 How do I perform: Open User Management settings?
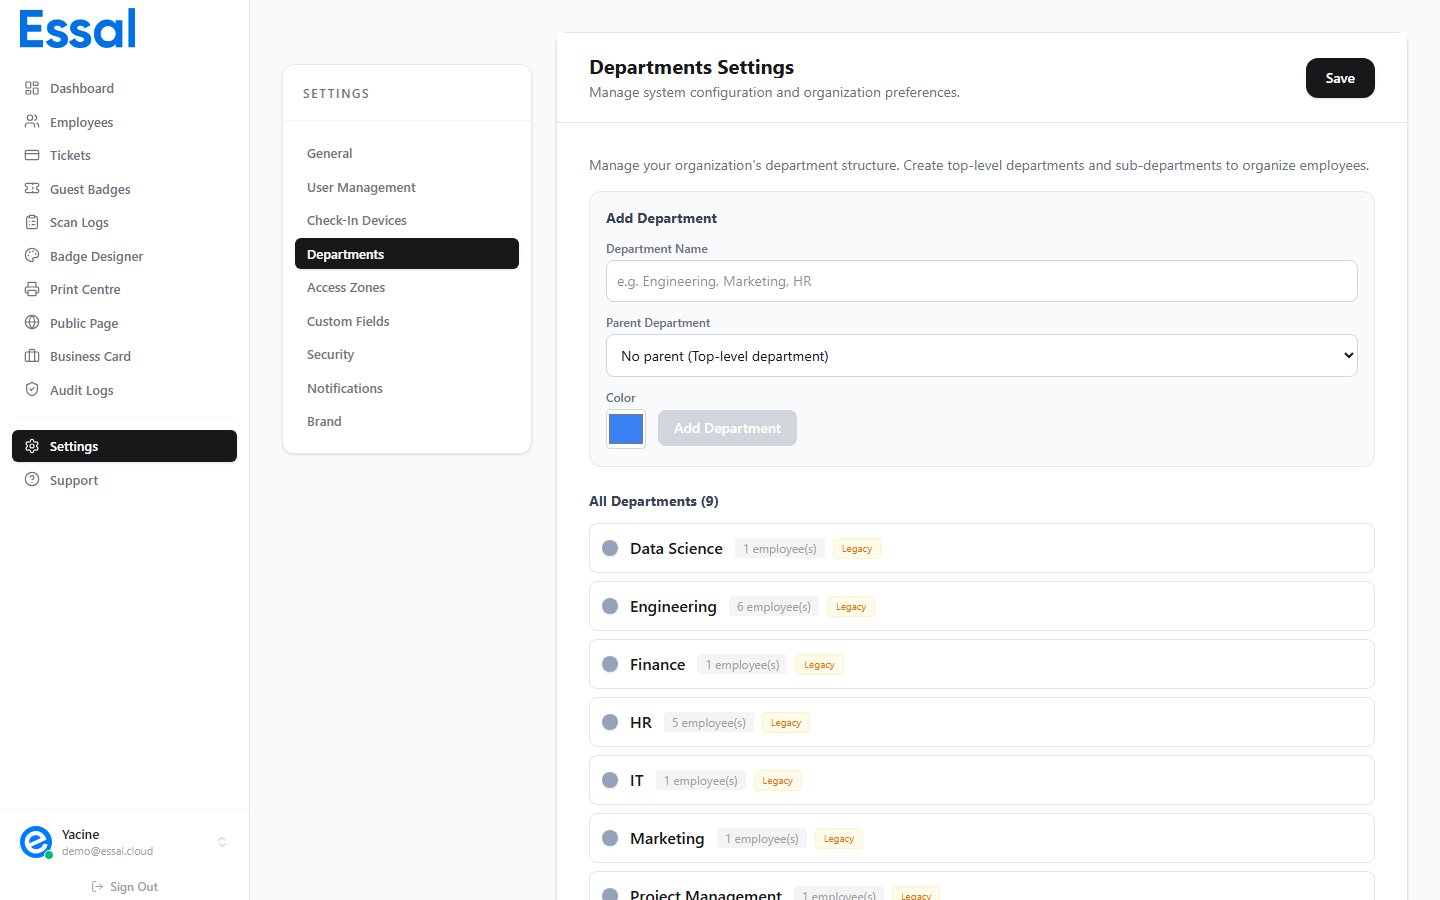coord(407,187)
